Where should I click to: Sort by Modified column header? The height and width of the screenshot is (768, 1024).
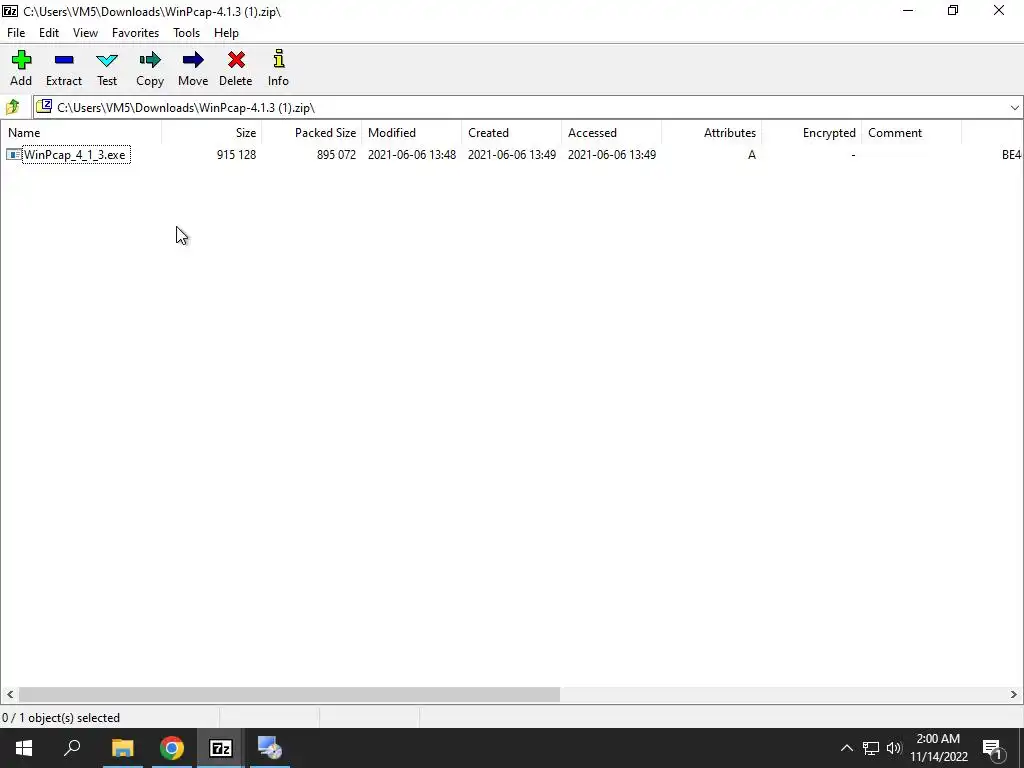coord(411,133)
